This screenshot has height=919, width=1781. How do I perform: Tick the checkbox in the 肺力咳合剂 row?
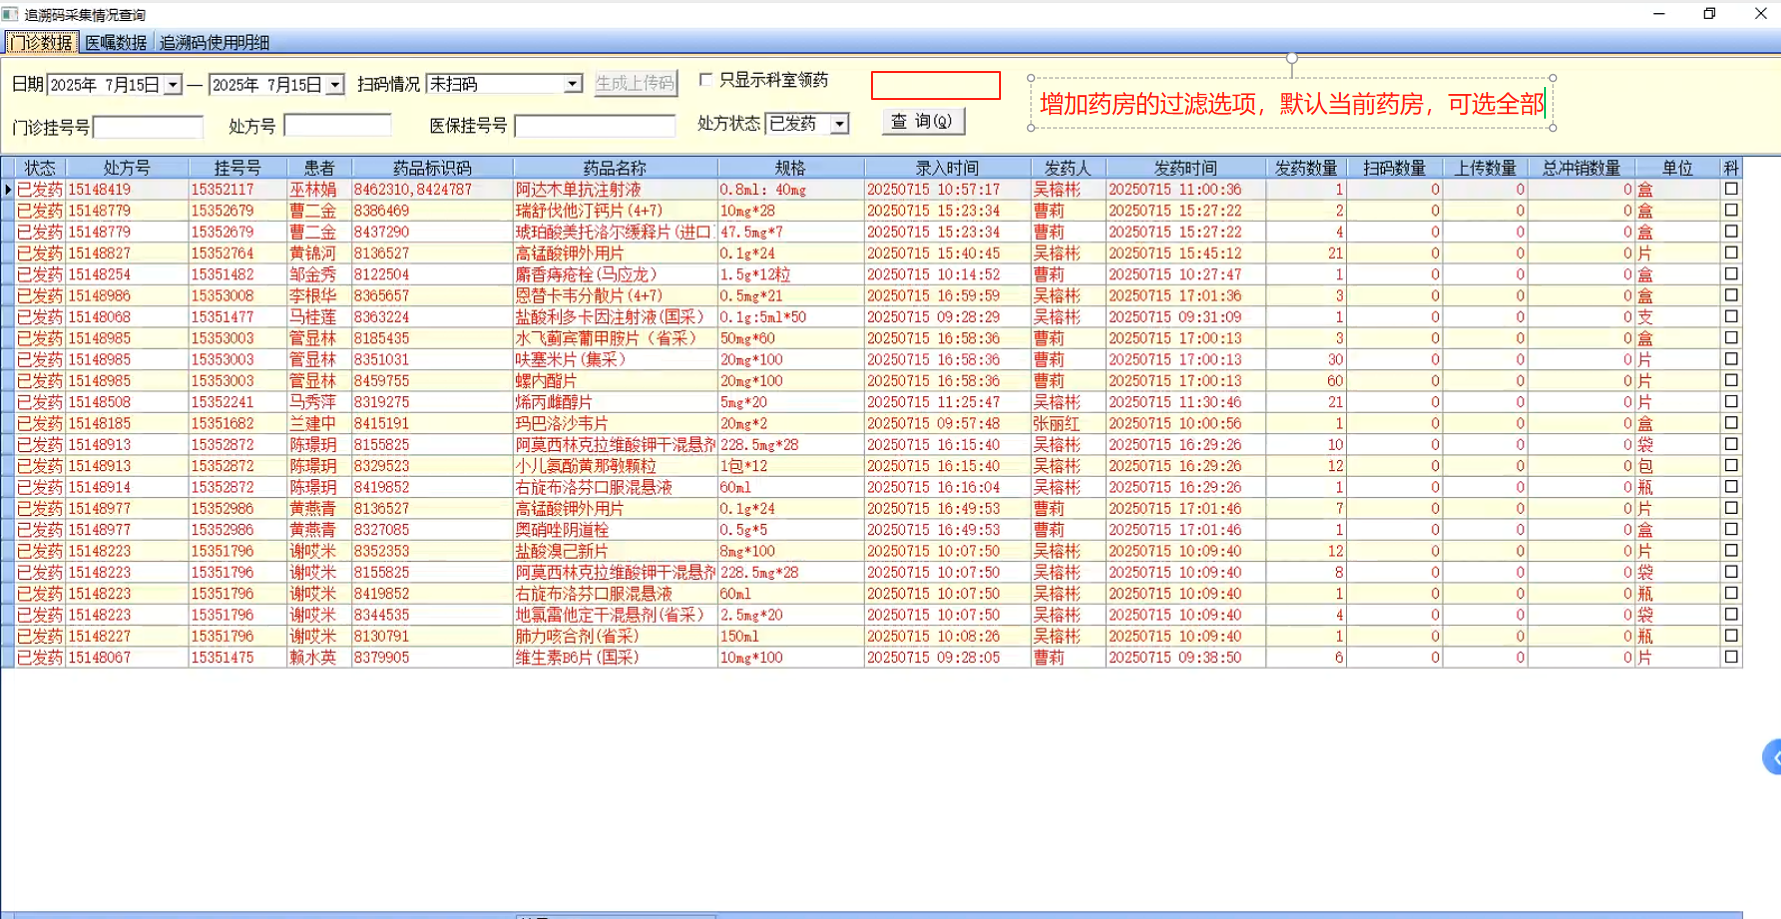click(x=1731, y=636)
